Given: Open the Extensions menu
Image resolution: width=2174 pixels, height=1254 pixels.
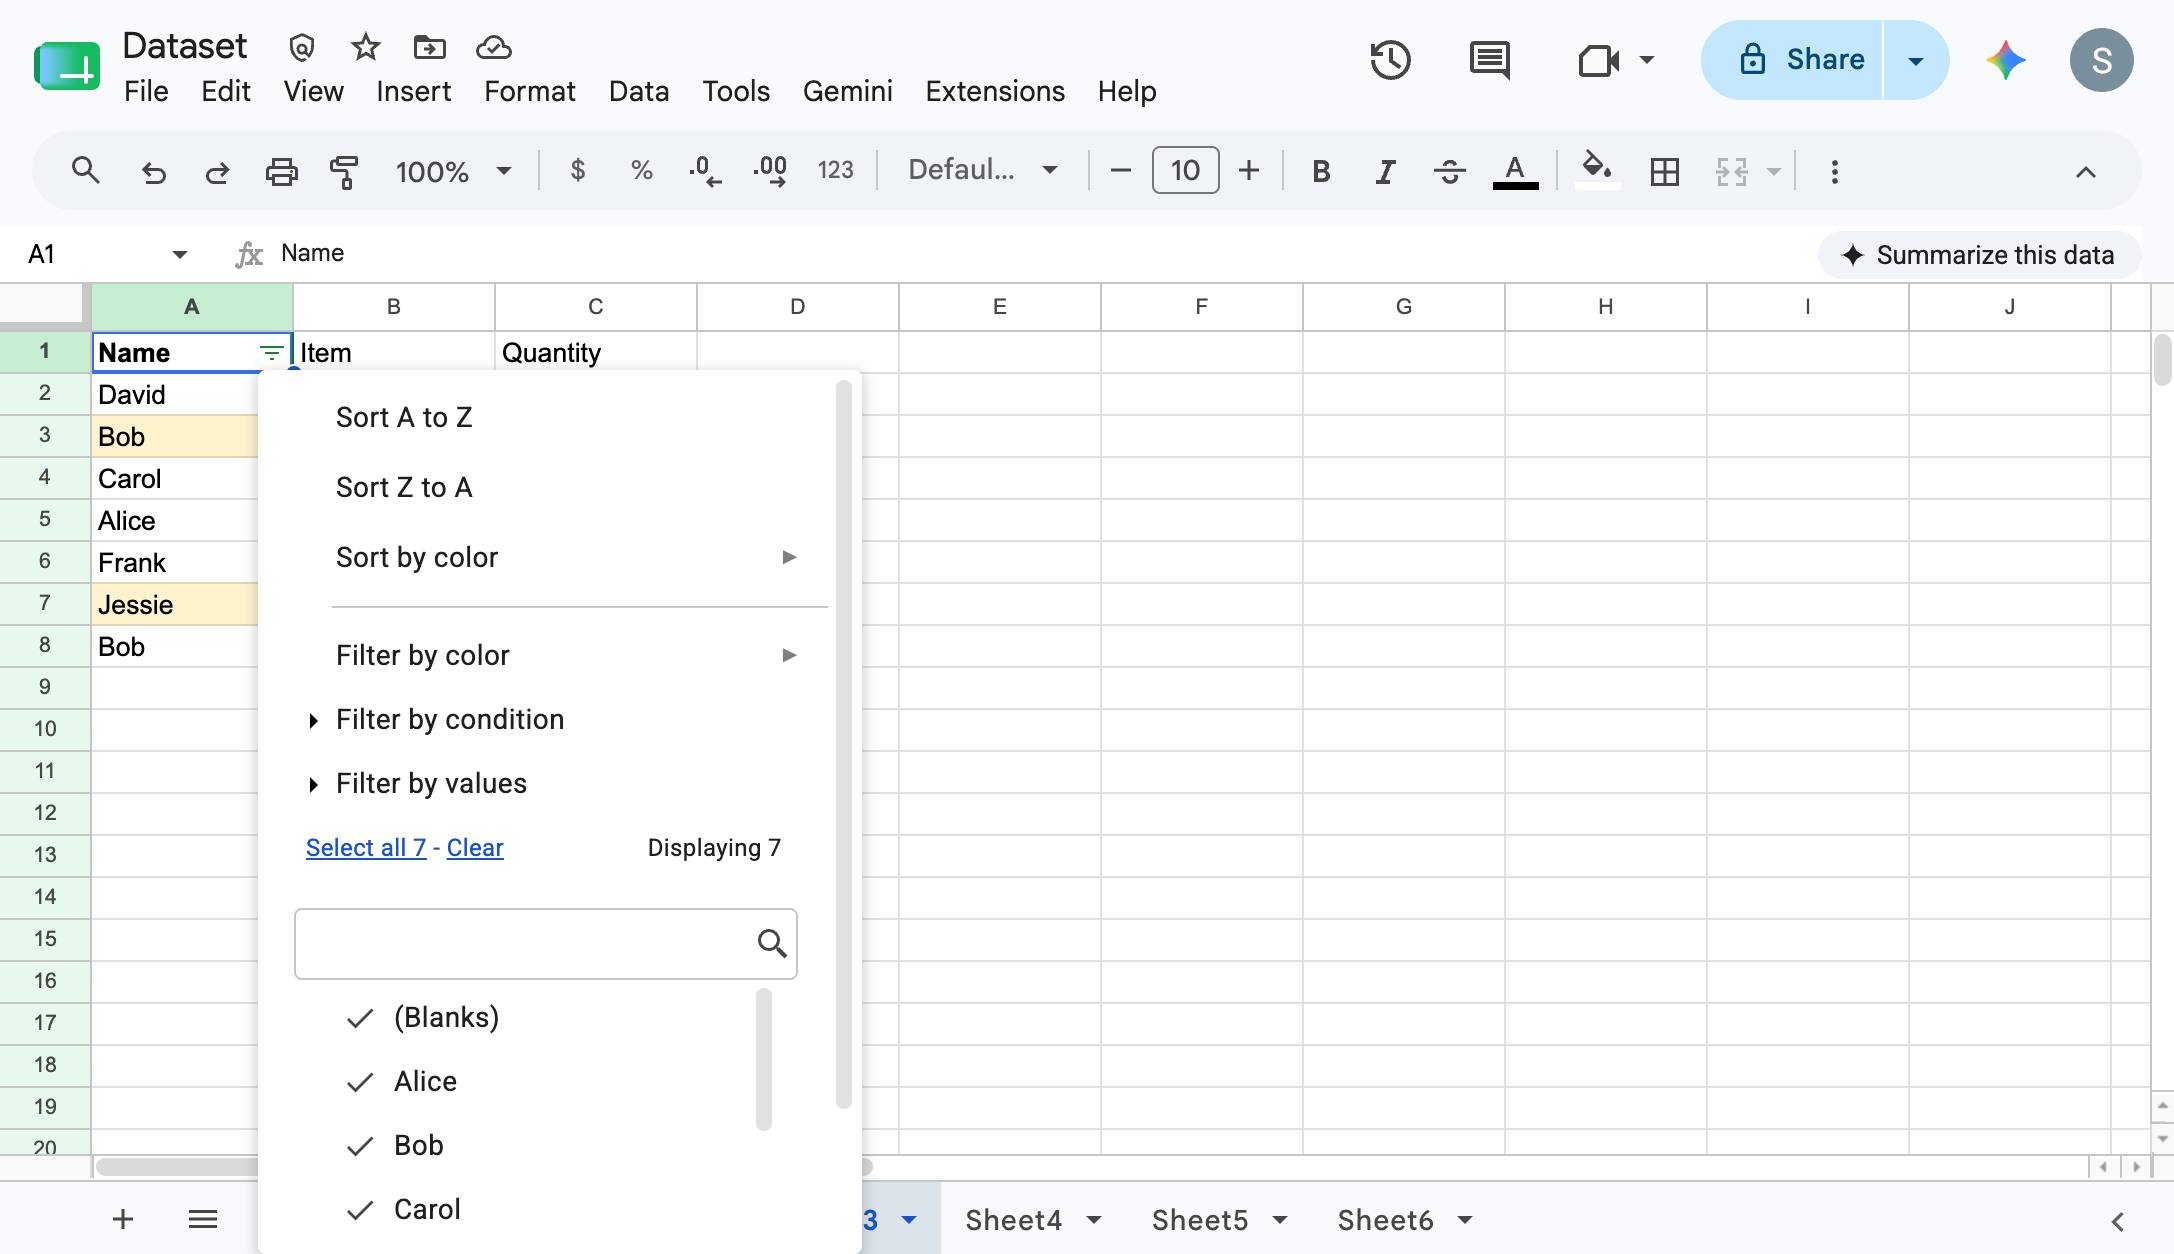Looking at the screenshot, I should 995,91.
